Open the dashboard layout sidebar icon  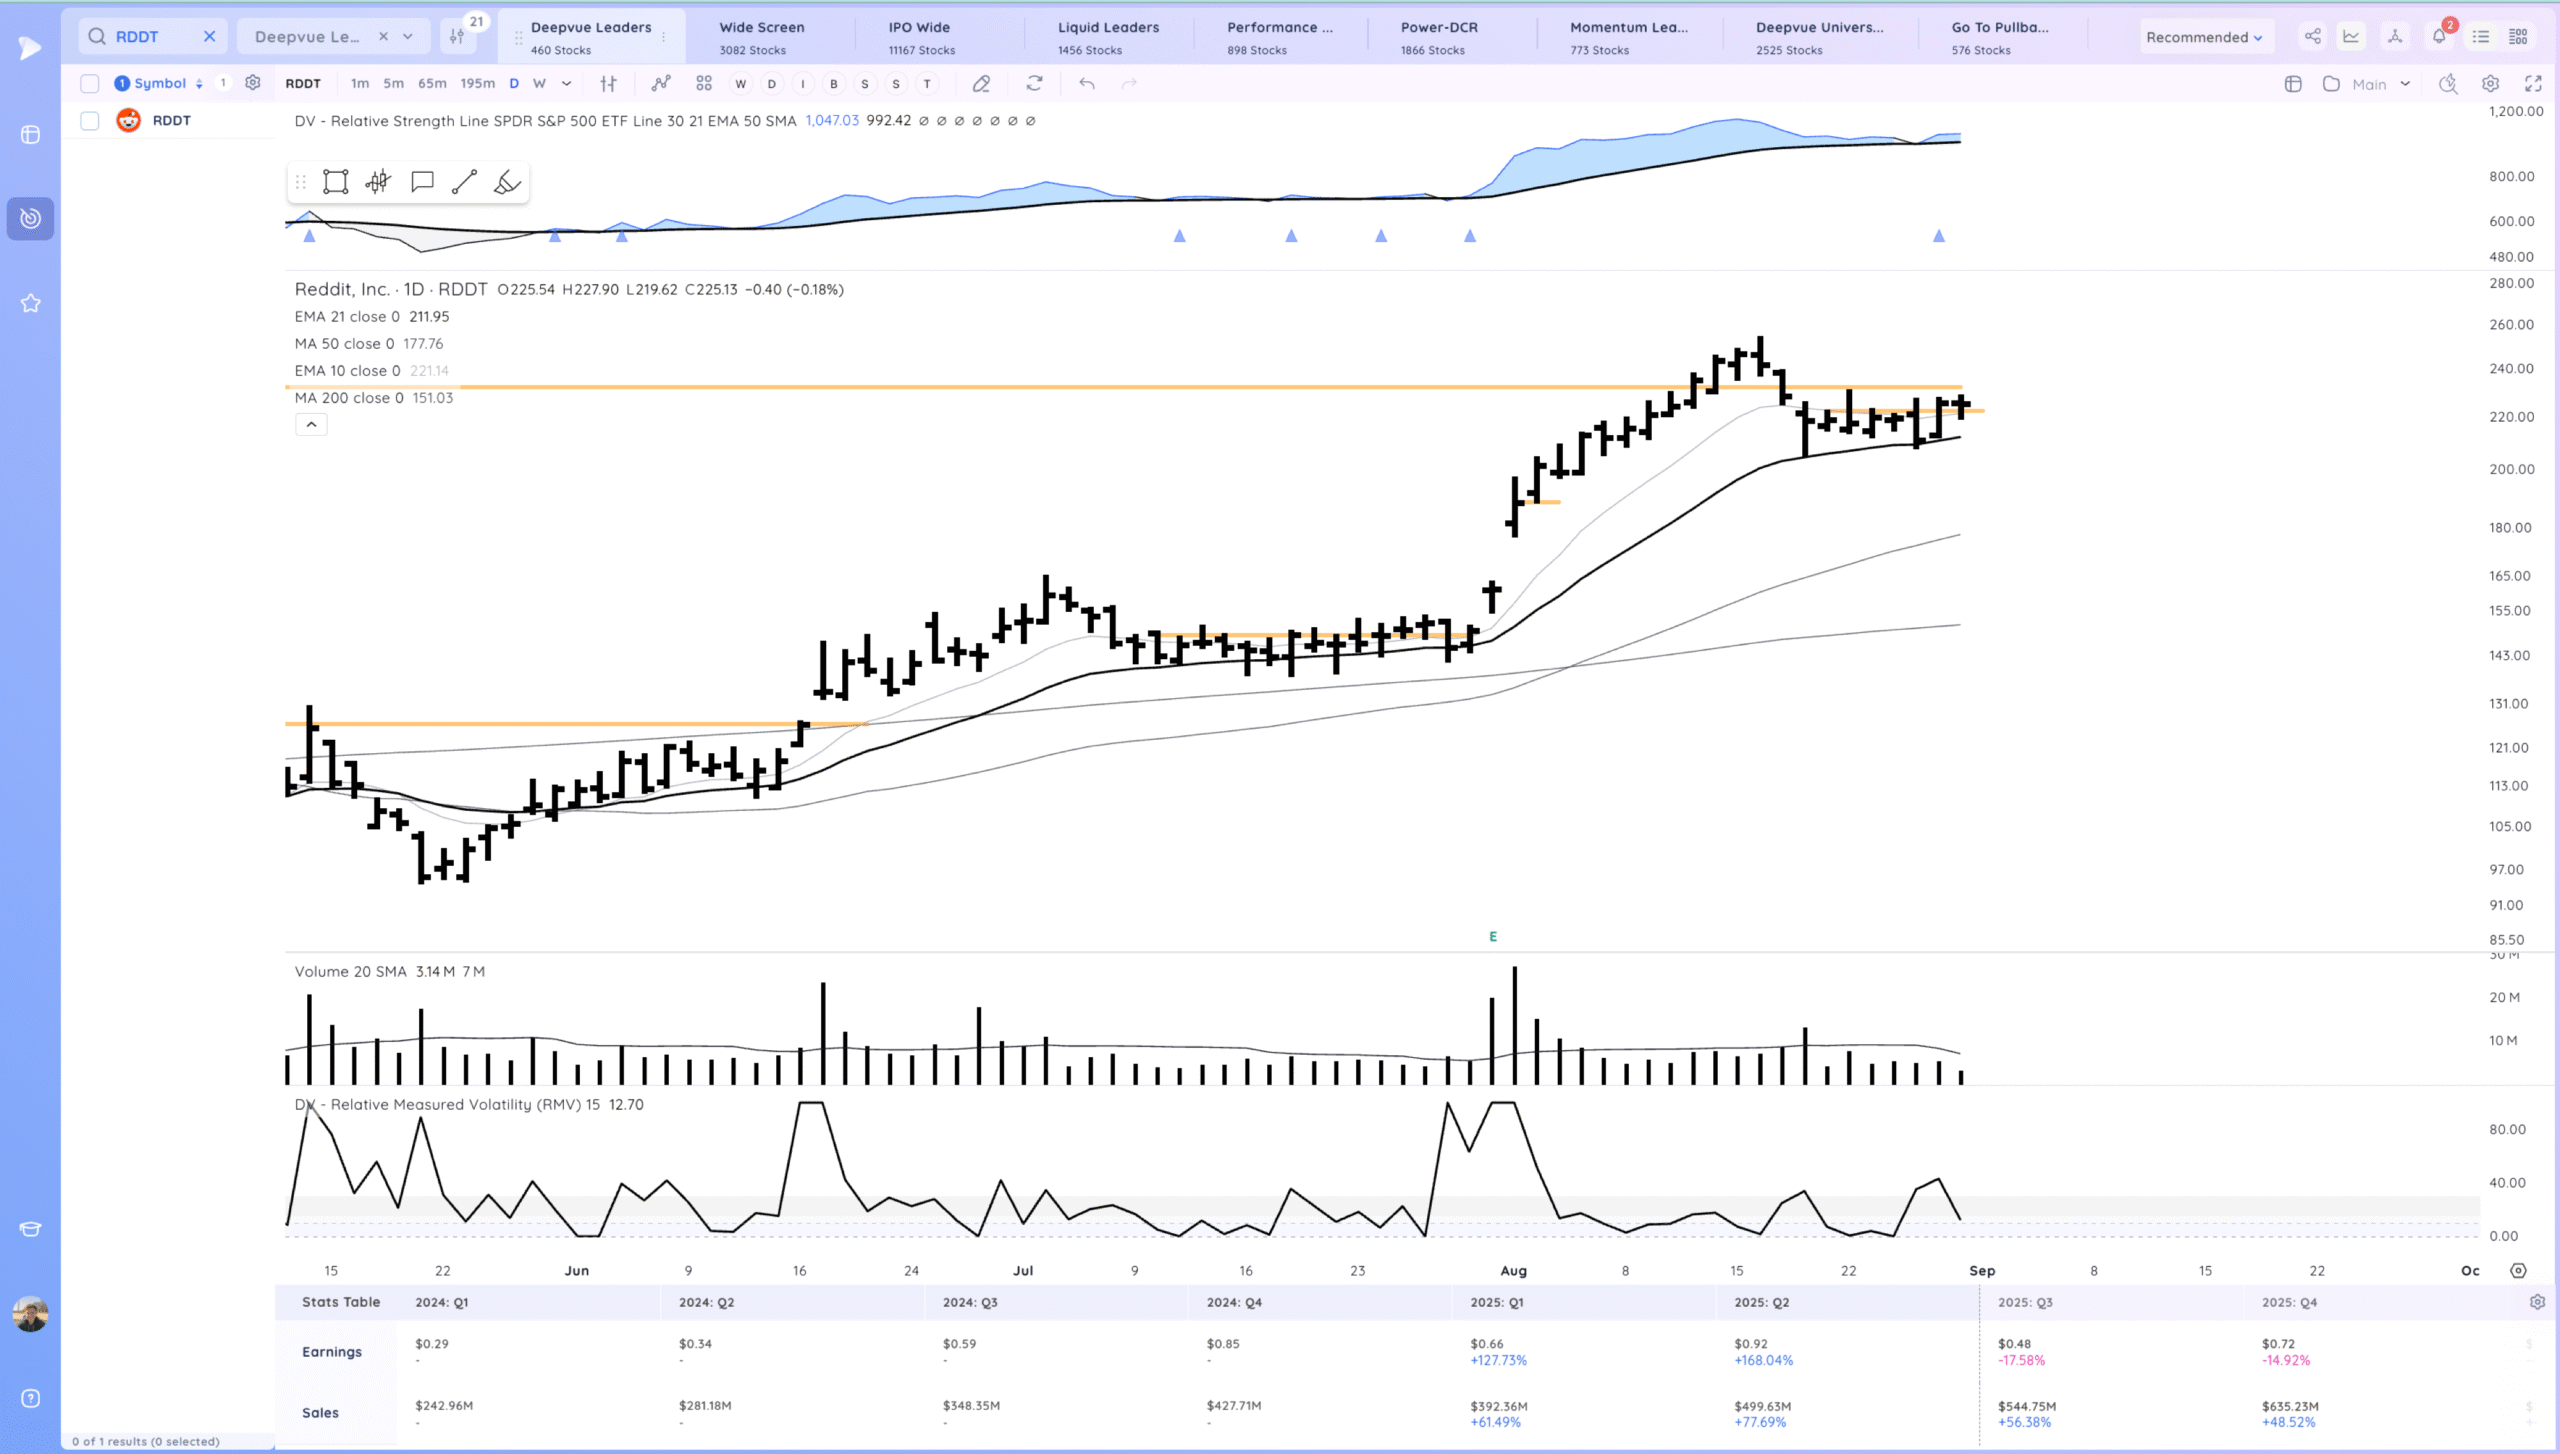(x=30, y=134)
